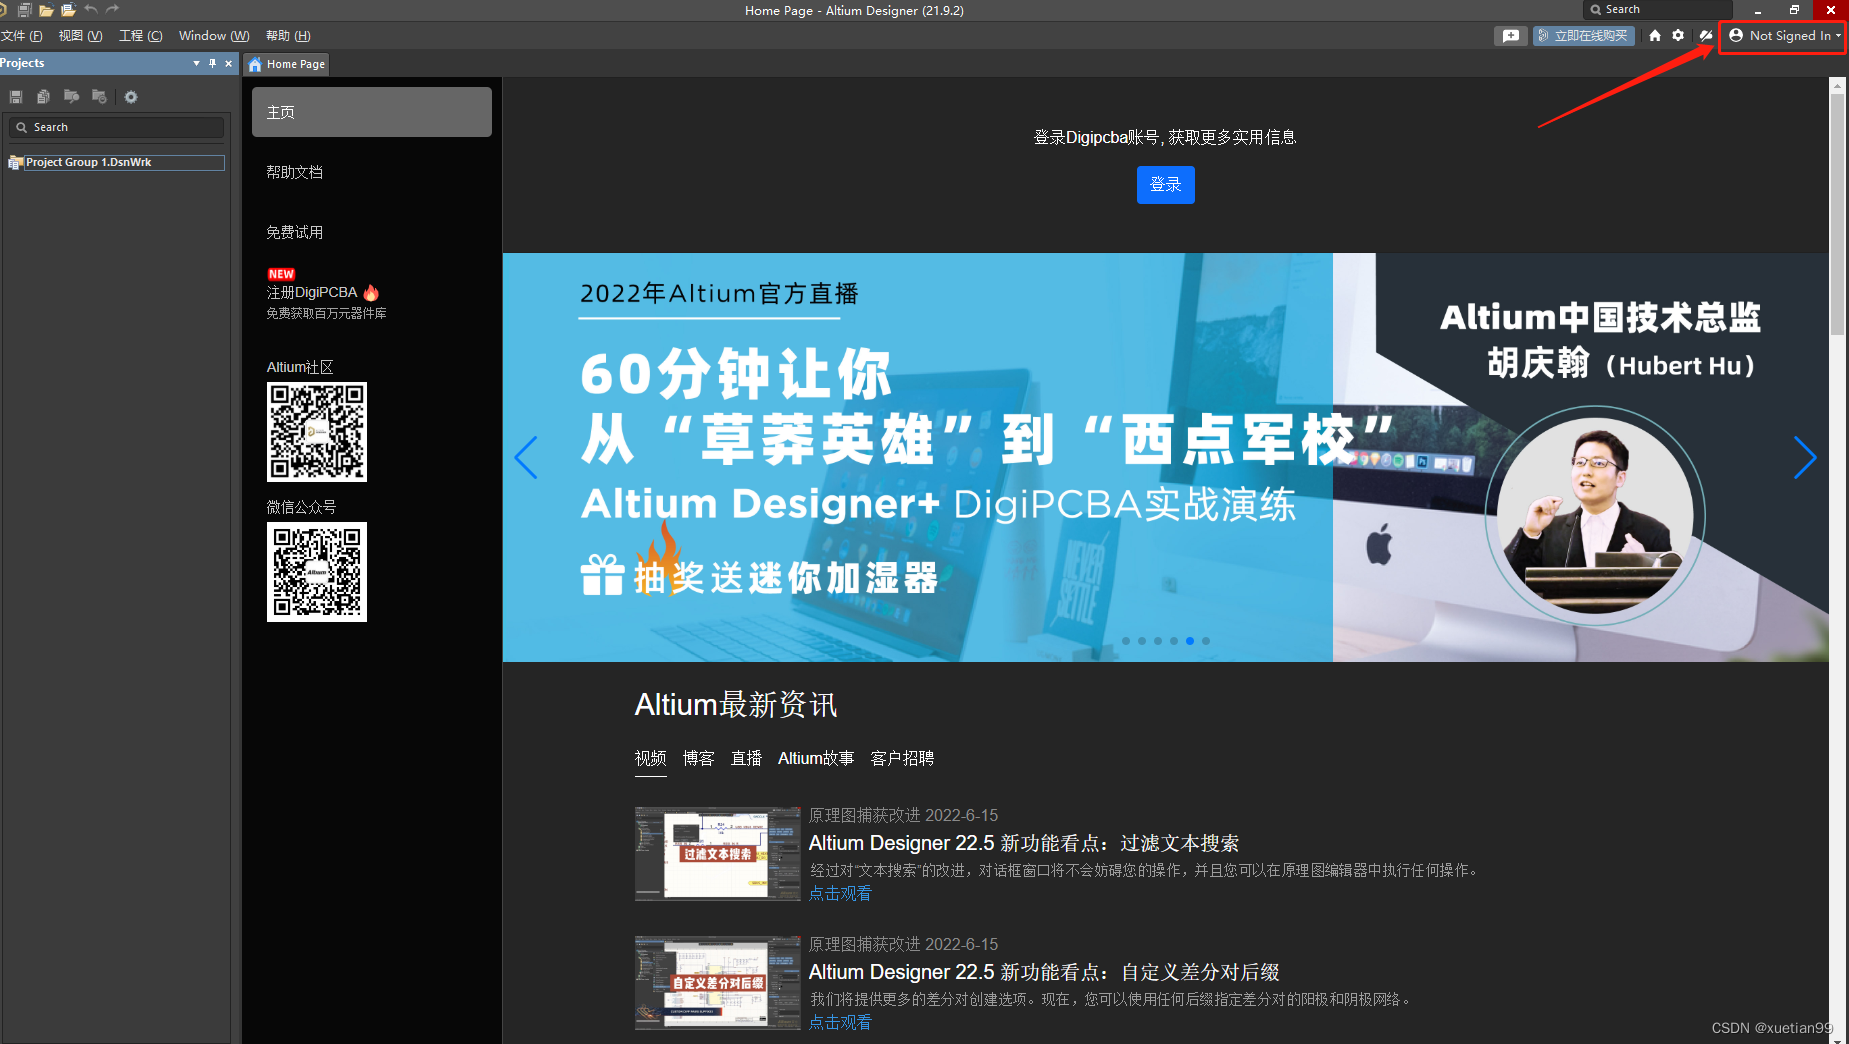
Task: Click the Compile documents icon in Projects panel
Action: tap(43, 97)
